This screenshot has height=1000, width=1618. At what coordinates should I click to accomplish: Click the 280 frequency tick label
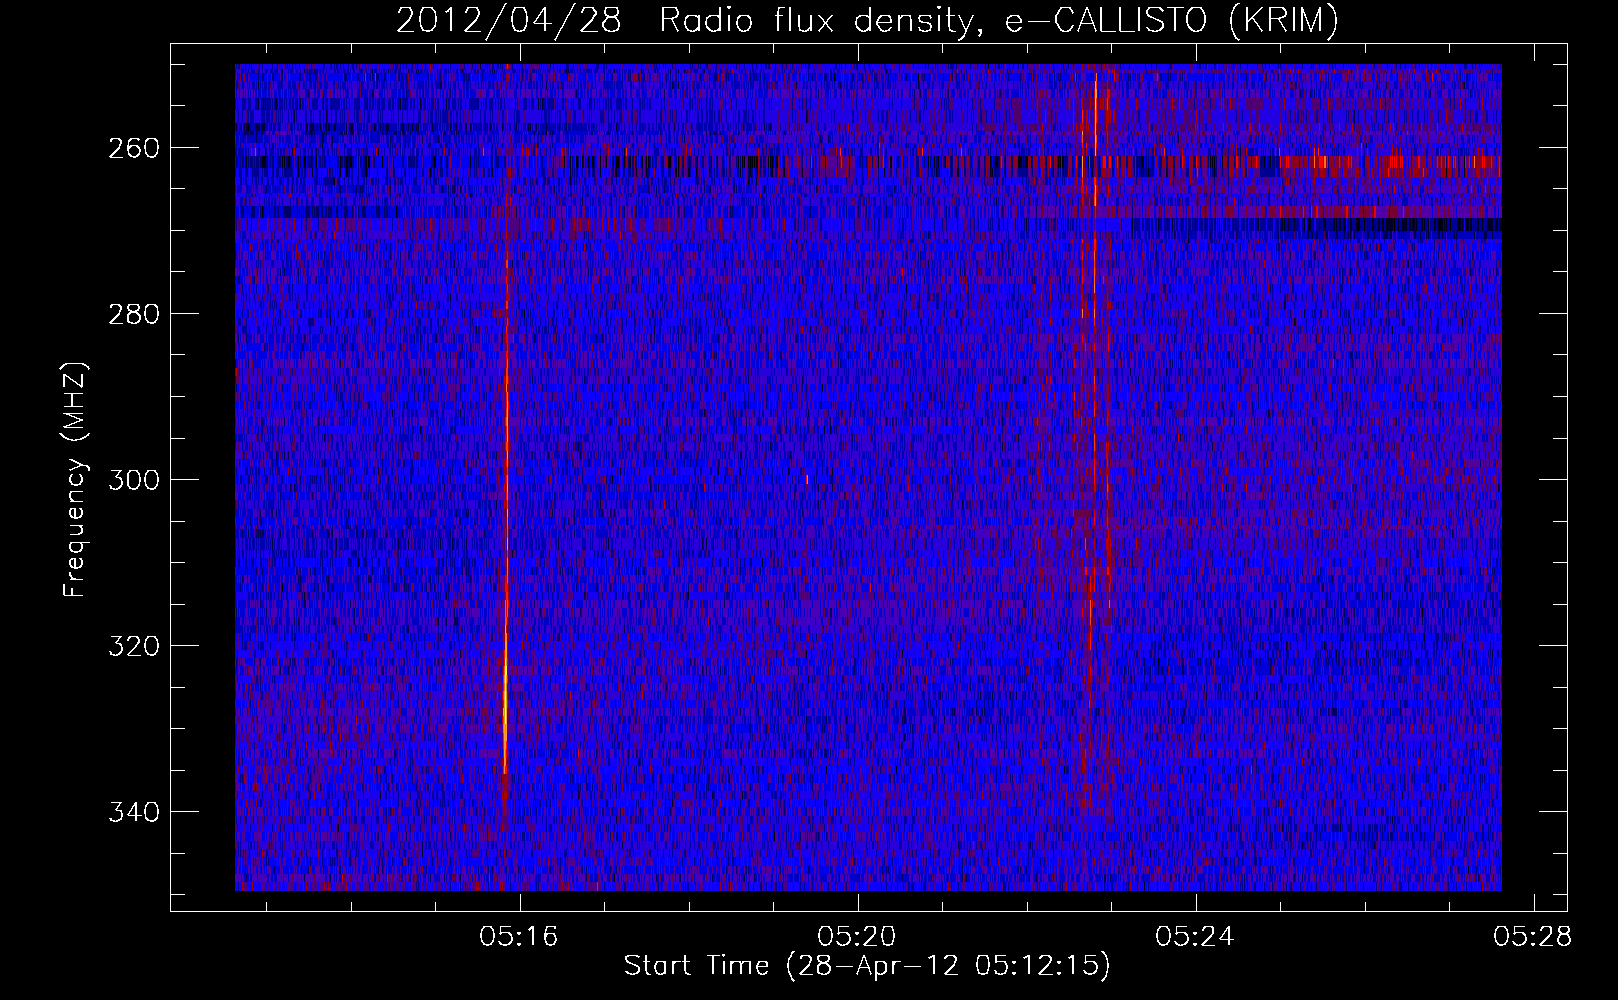[x=133, y=314]
